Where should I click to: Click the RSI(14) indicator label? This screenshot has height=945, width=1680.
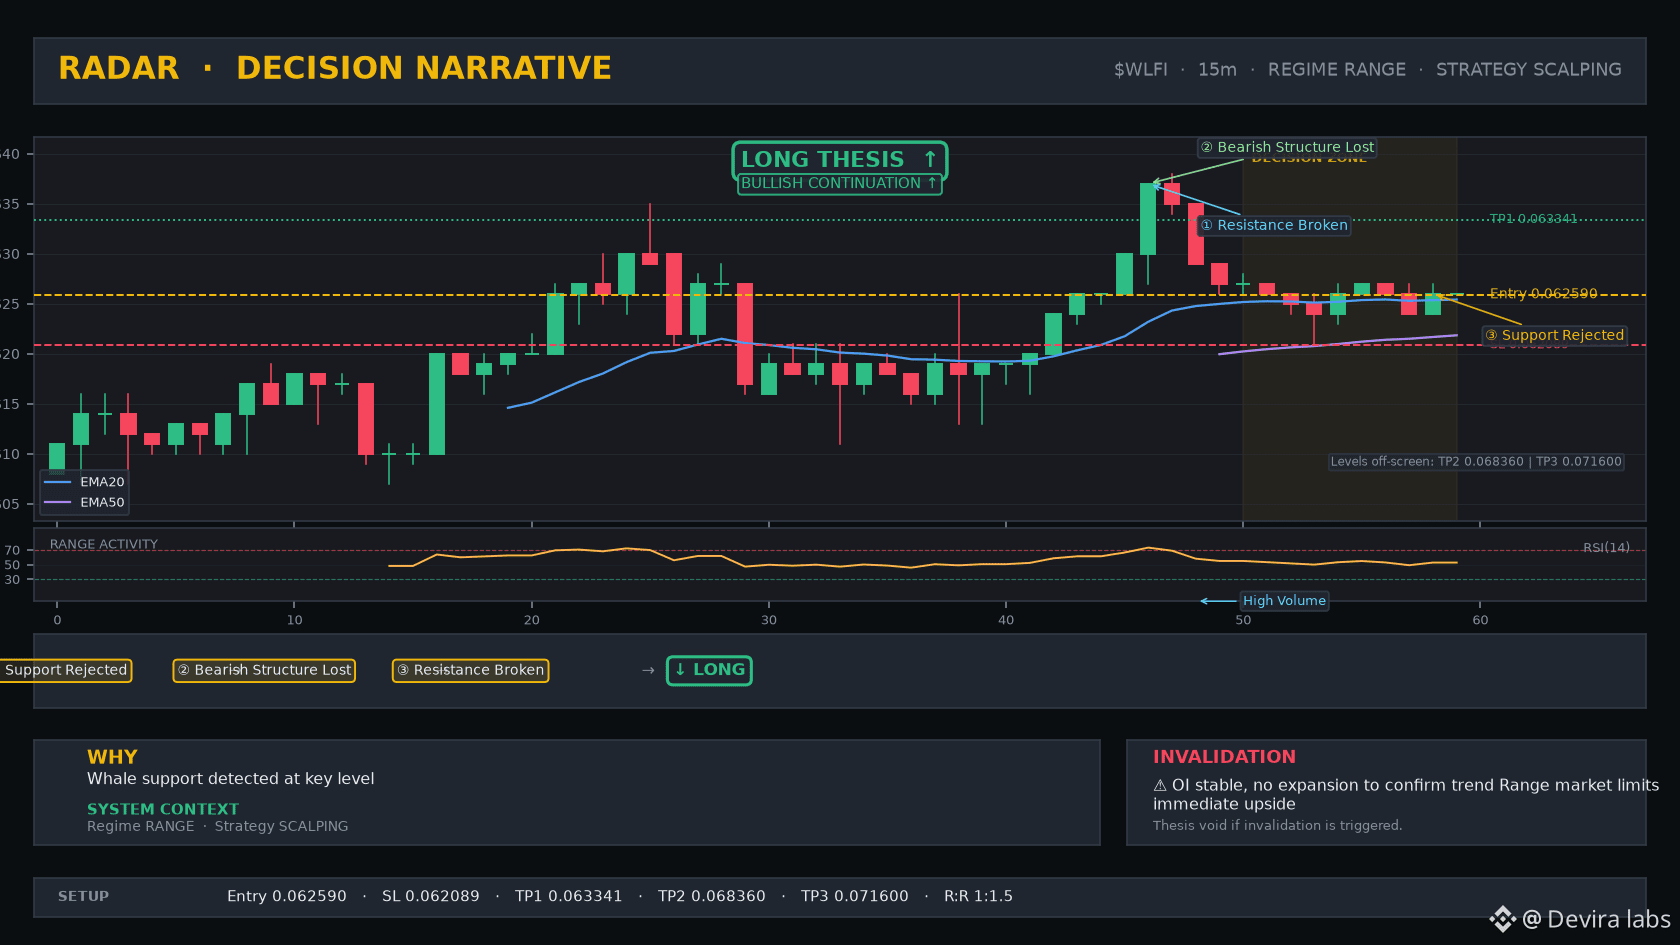pos(1606,548)
